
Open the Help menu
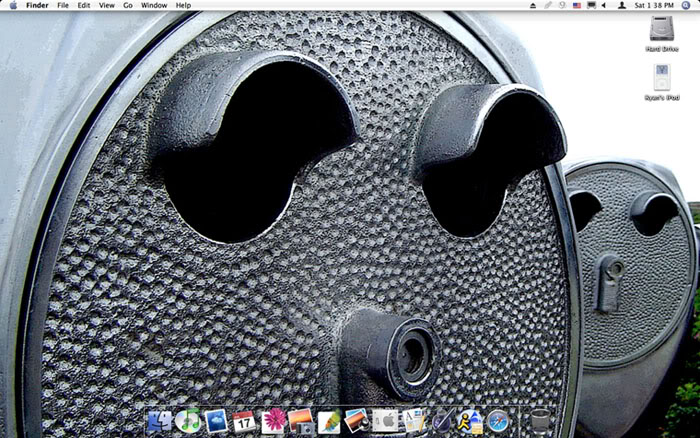pos(183,5)
